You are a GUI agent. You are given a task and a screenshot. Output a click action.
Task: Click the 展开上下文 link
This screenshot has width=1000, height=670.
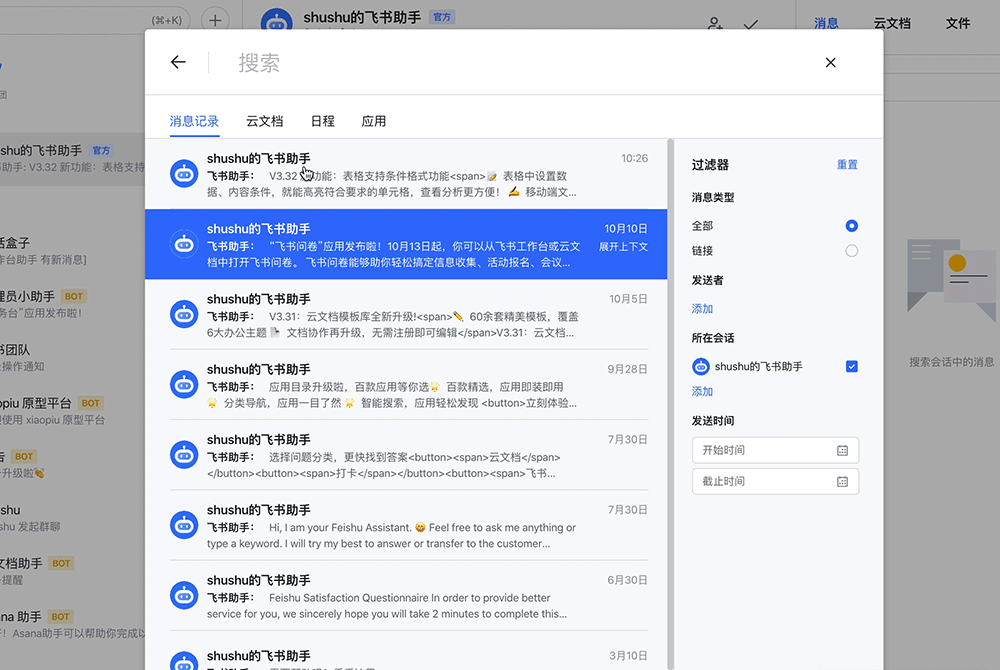click(623, 247)
